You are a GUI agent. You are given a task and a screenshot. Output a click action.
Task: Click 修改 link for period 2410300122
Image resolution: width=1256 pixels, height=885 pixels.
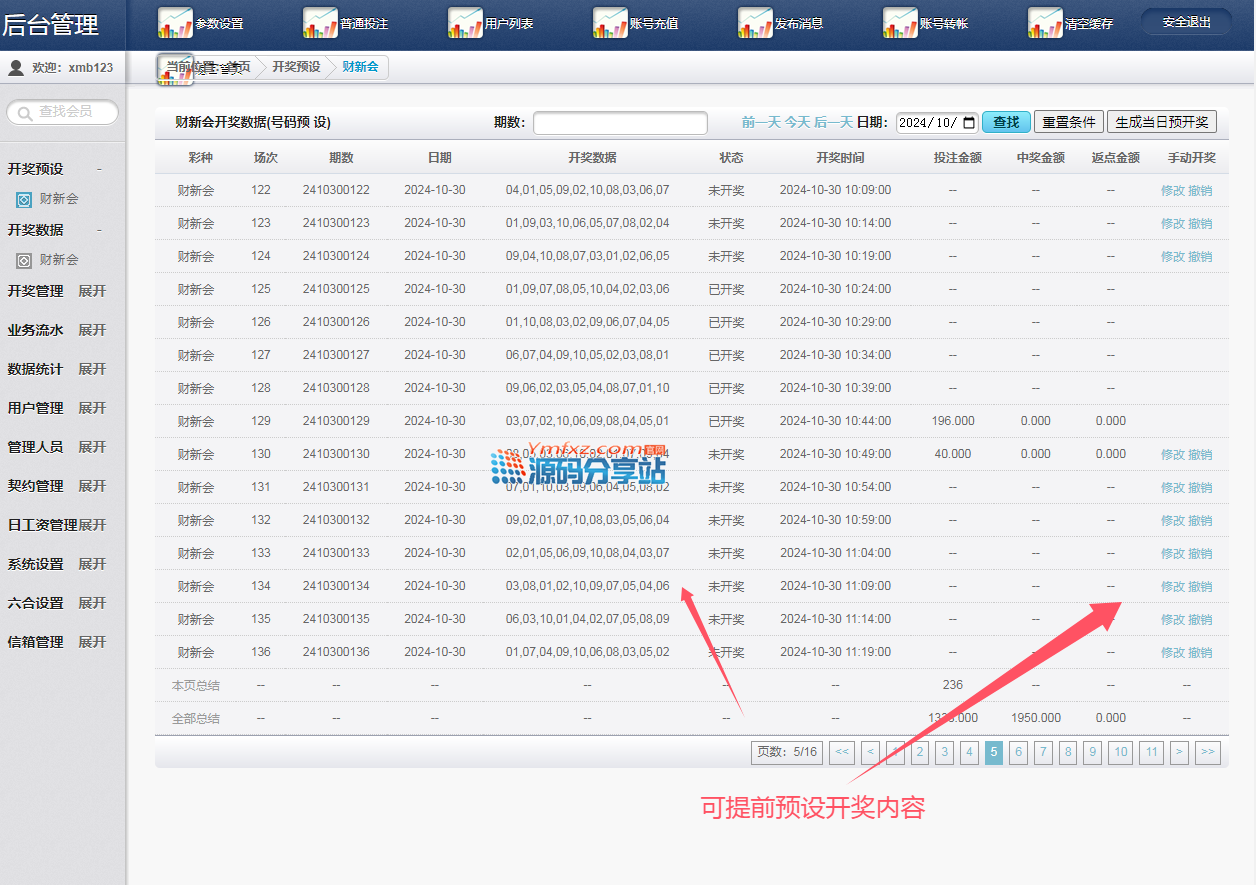tap(1172, 190)
